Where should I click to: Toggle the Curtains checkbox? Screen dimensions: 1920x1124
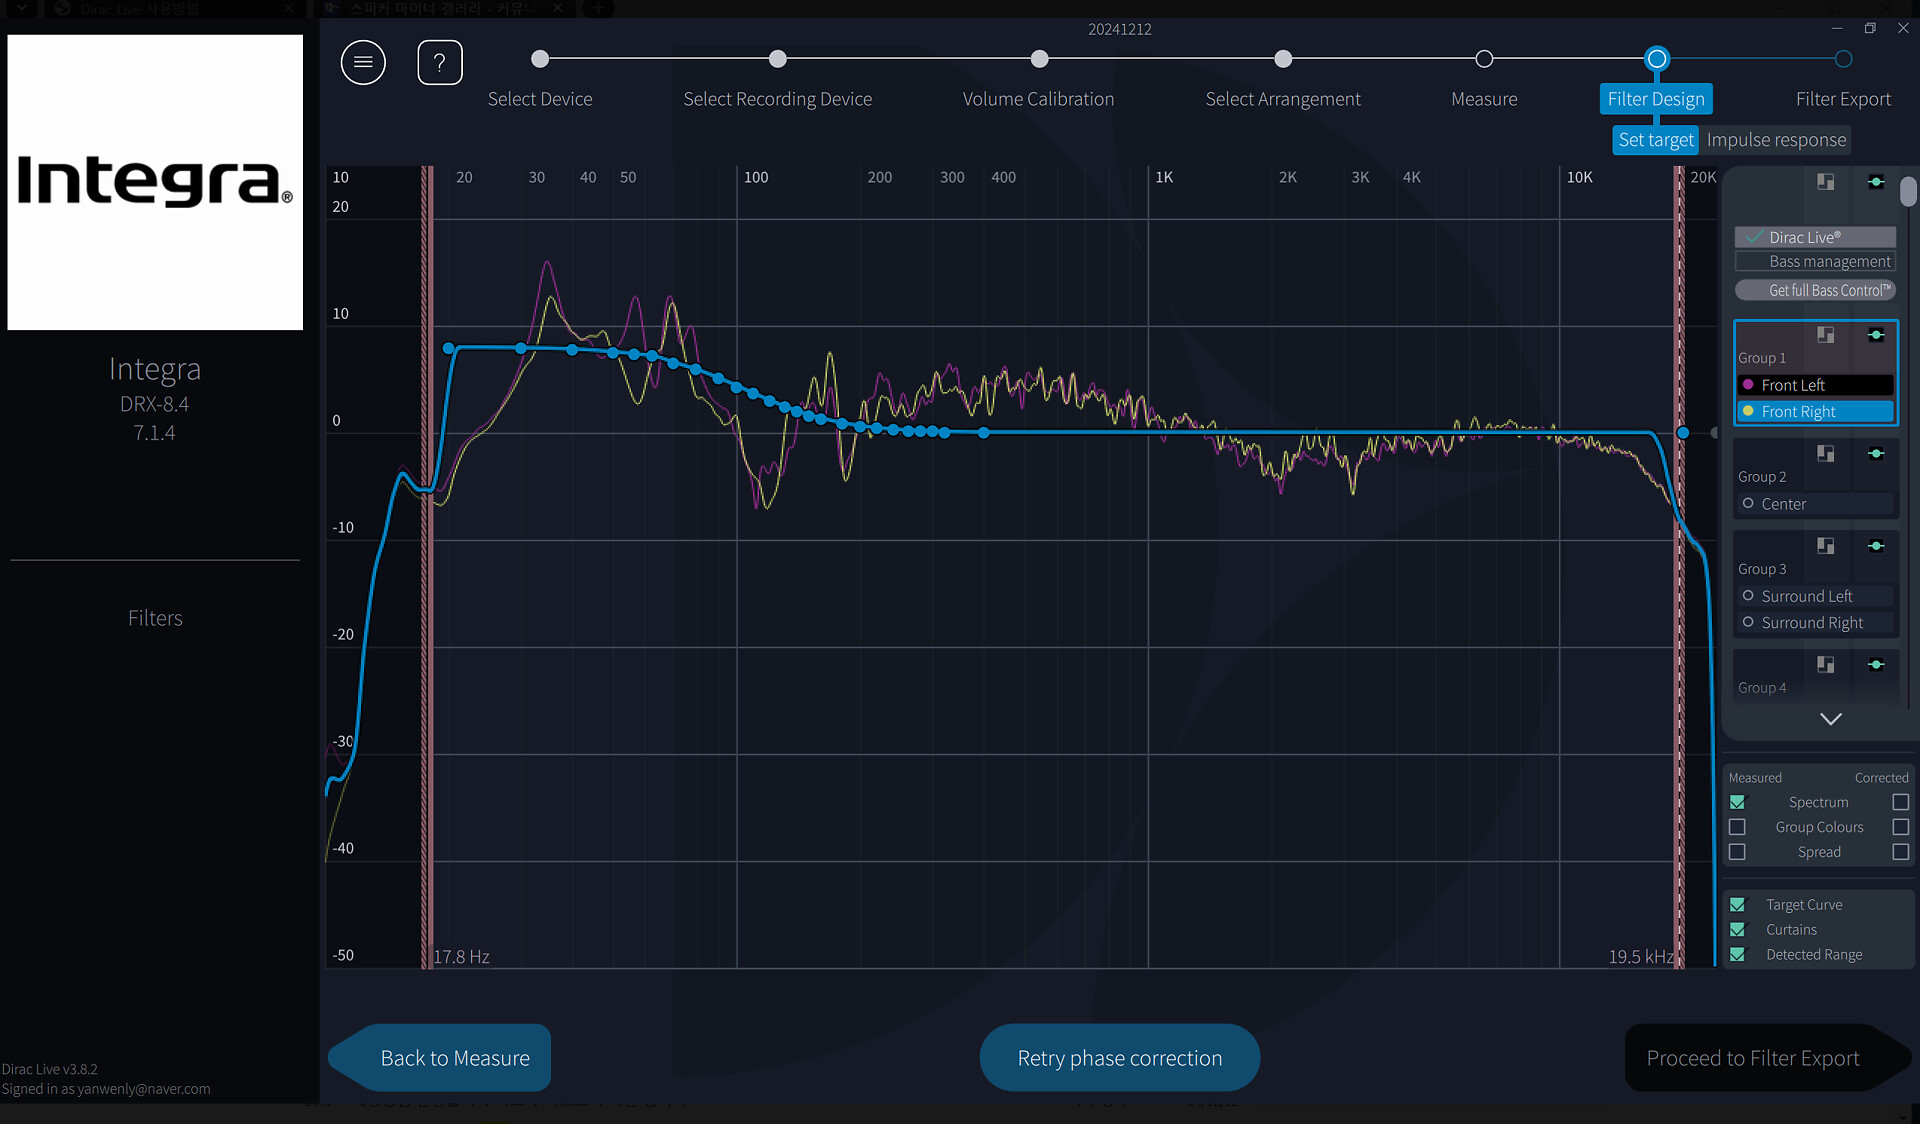point(1737,930)
